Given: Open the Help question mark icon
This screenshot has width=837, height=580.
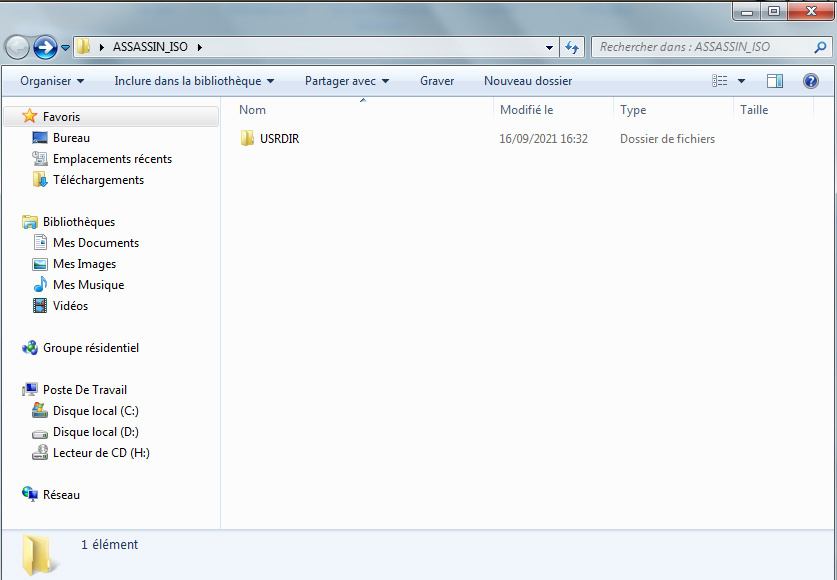Looking at the screenshot, I should (x=811, y=81).
